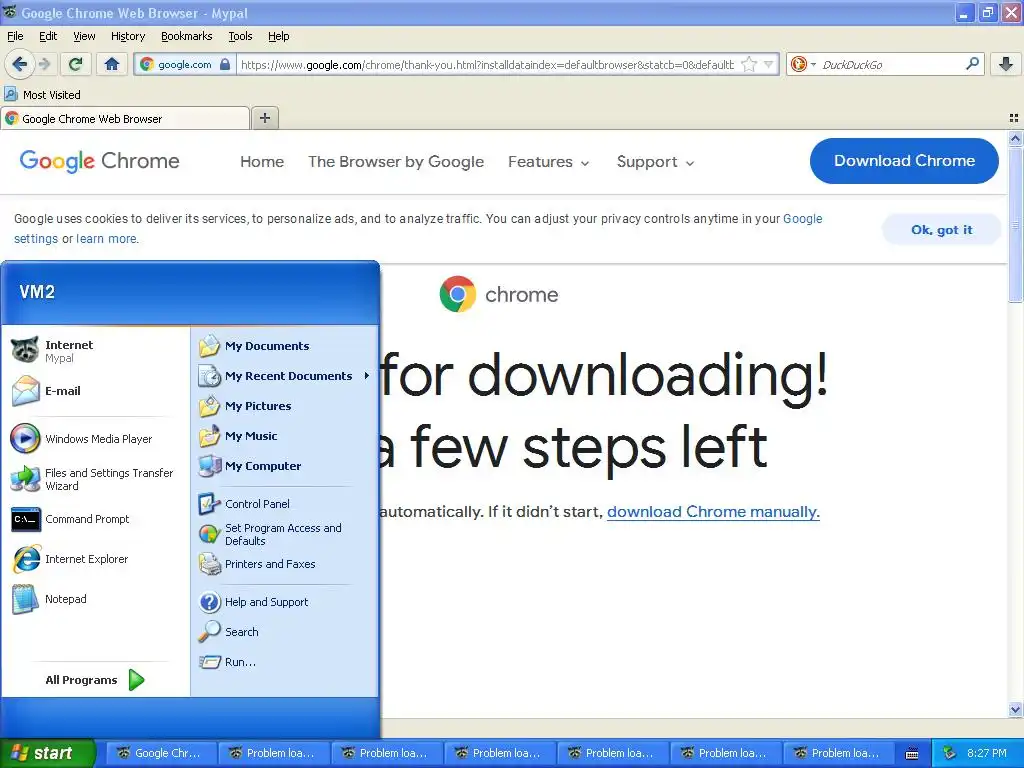Click the DuckDuckGo search field

(890, 64)
